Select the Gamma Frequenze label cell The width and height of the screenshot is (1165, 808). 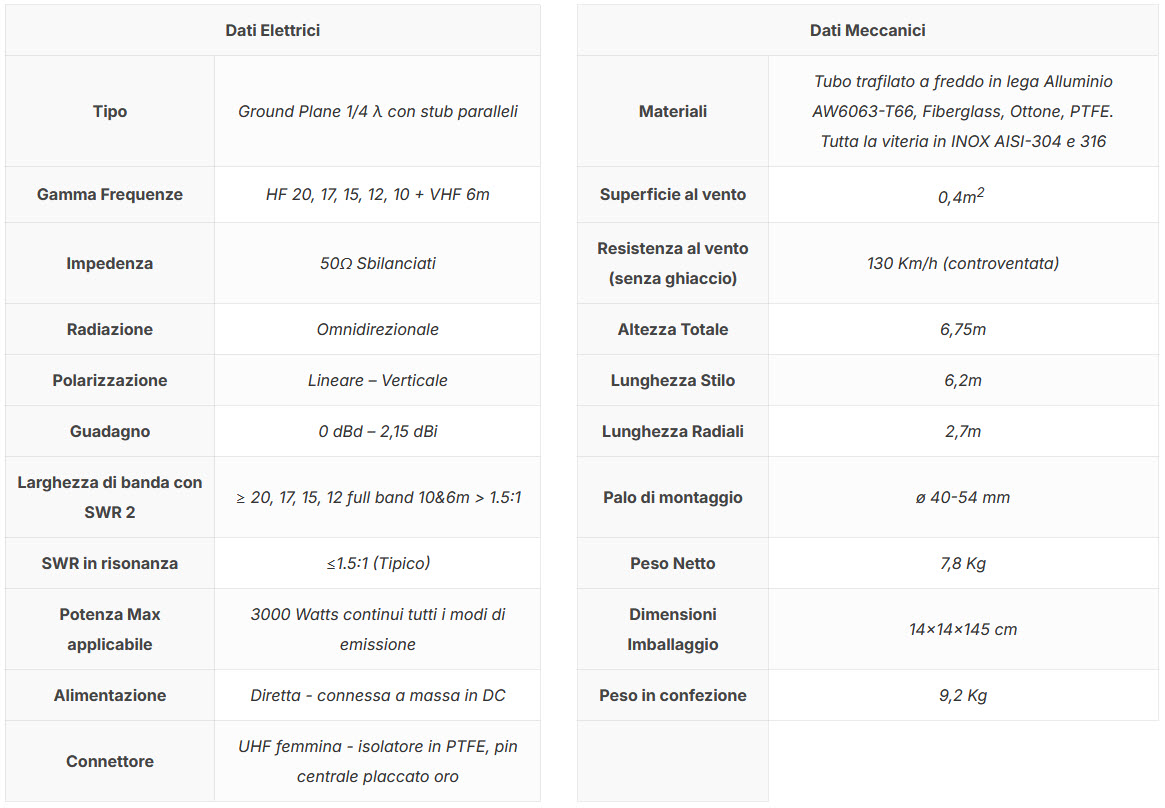(110, 194)
